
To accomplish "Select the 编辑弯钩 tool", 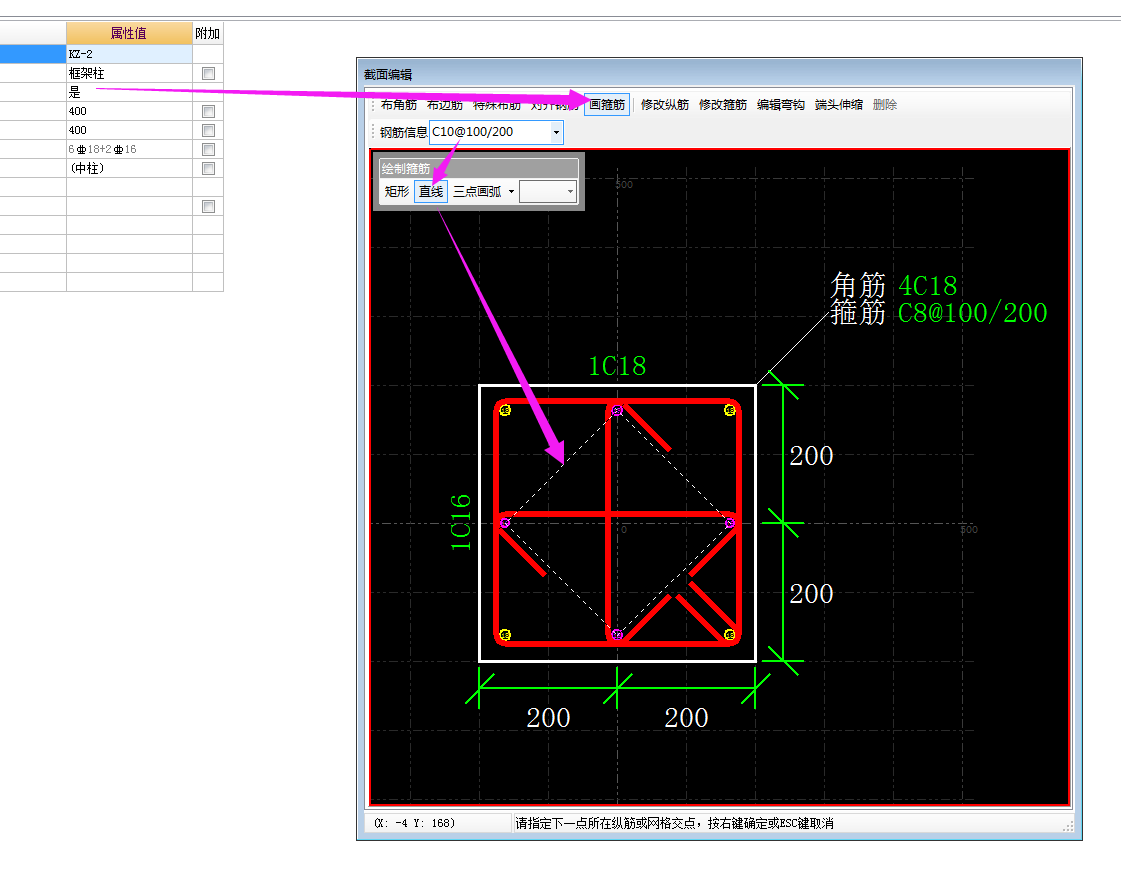I will pyautogui.click(x=781, y=105).
